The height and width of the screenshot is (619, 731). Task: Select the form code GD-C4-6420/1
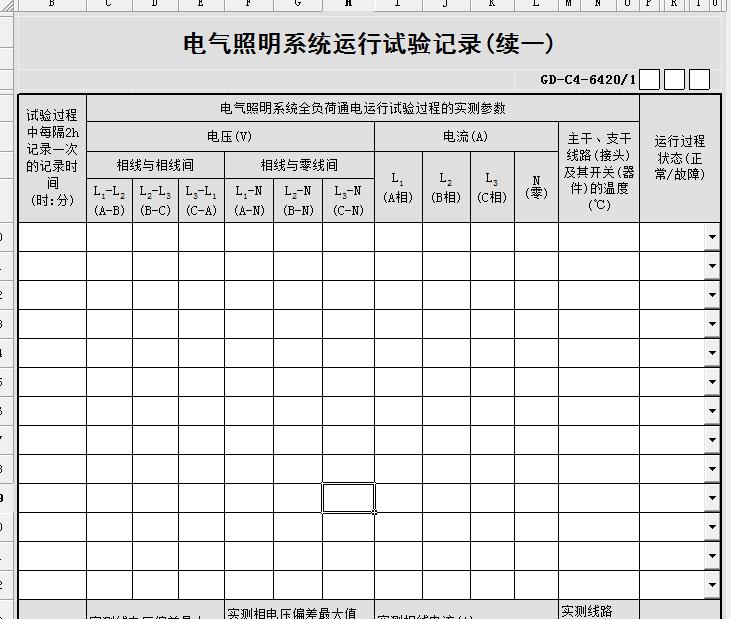(588, 80)
